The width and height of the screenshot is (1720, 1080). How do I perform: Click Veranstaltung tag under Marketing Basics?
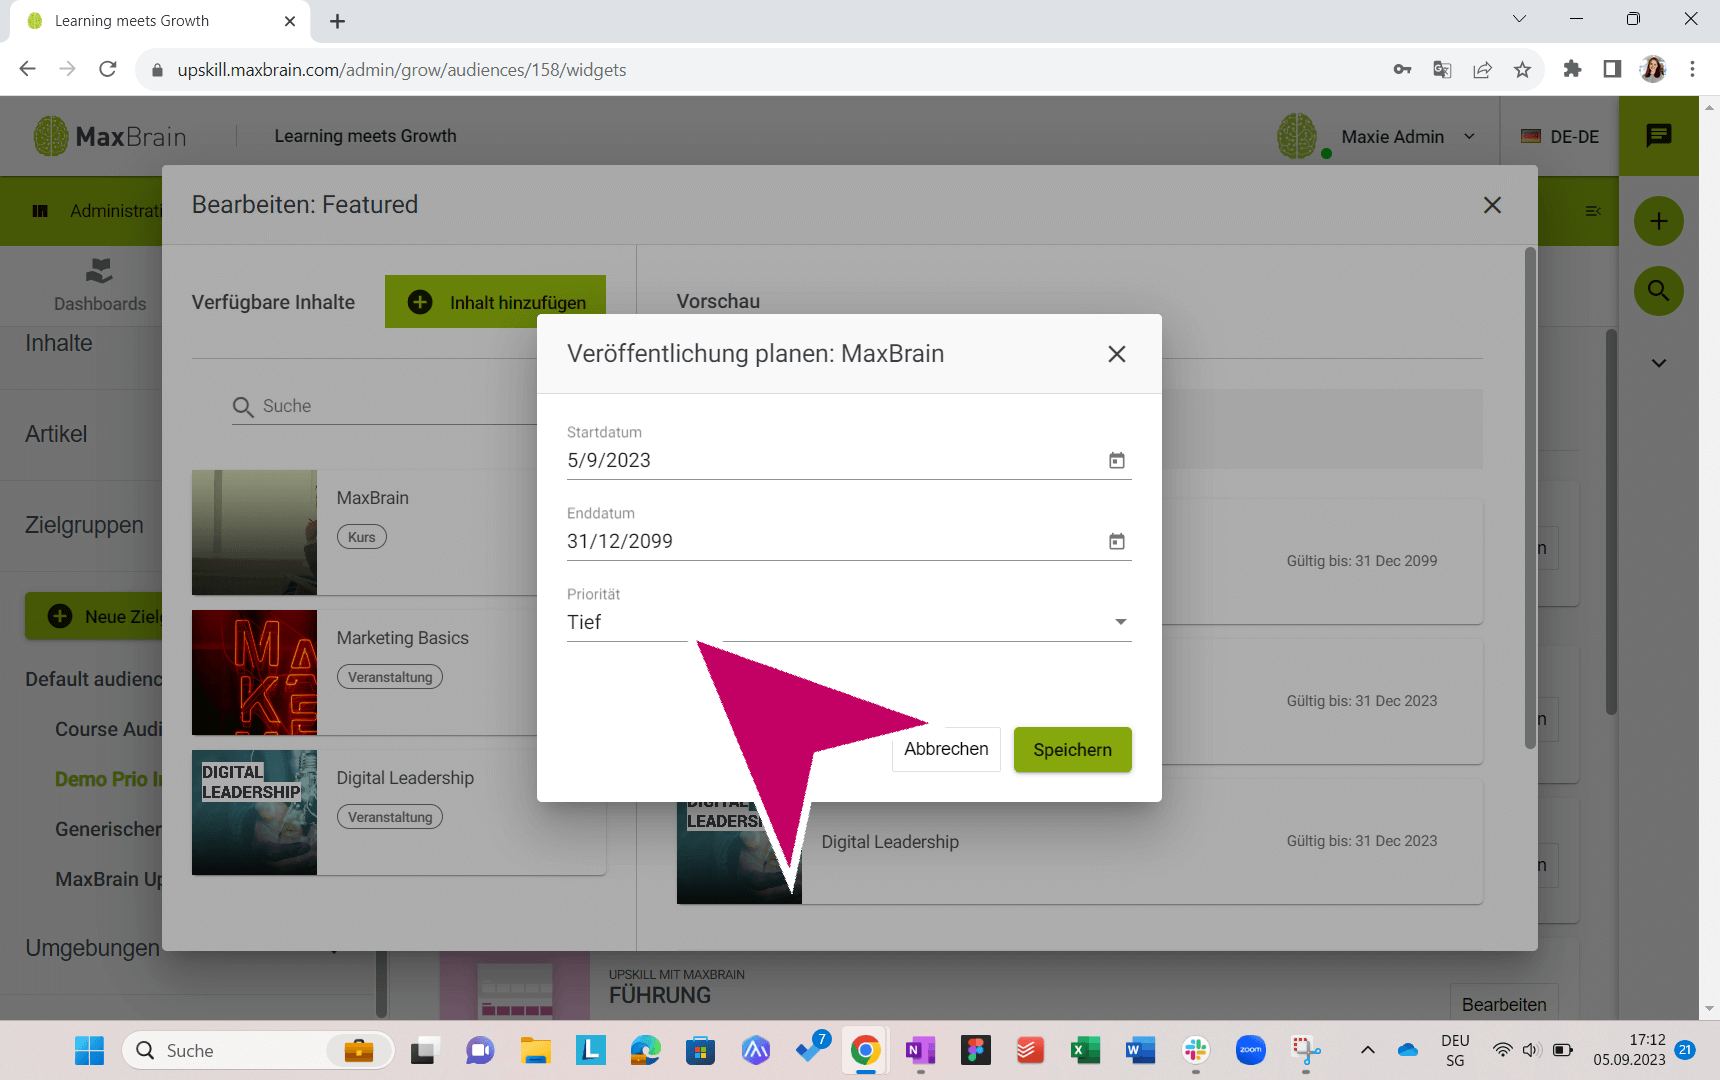390,677
